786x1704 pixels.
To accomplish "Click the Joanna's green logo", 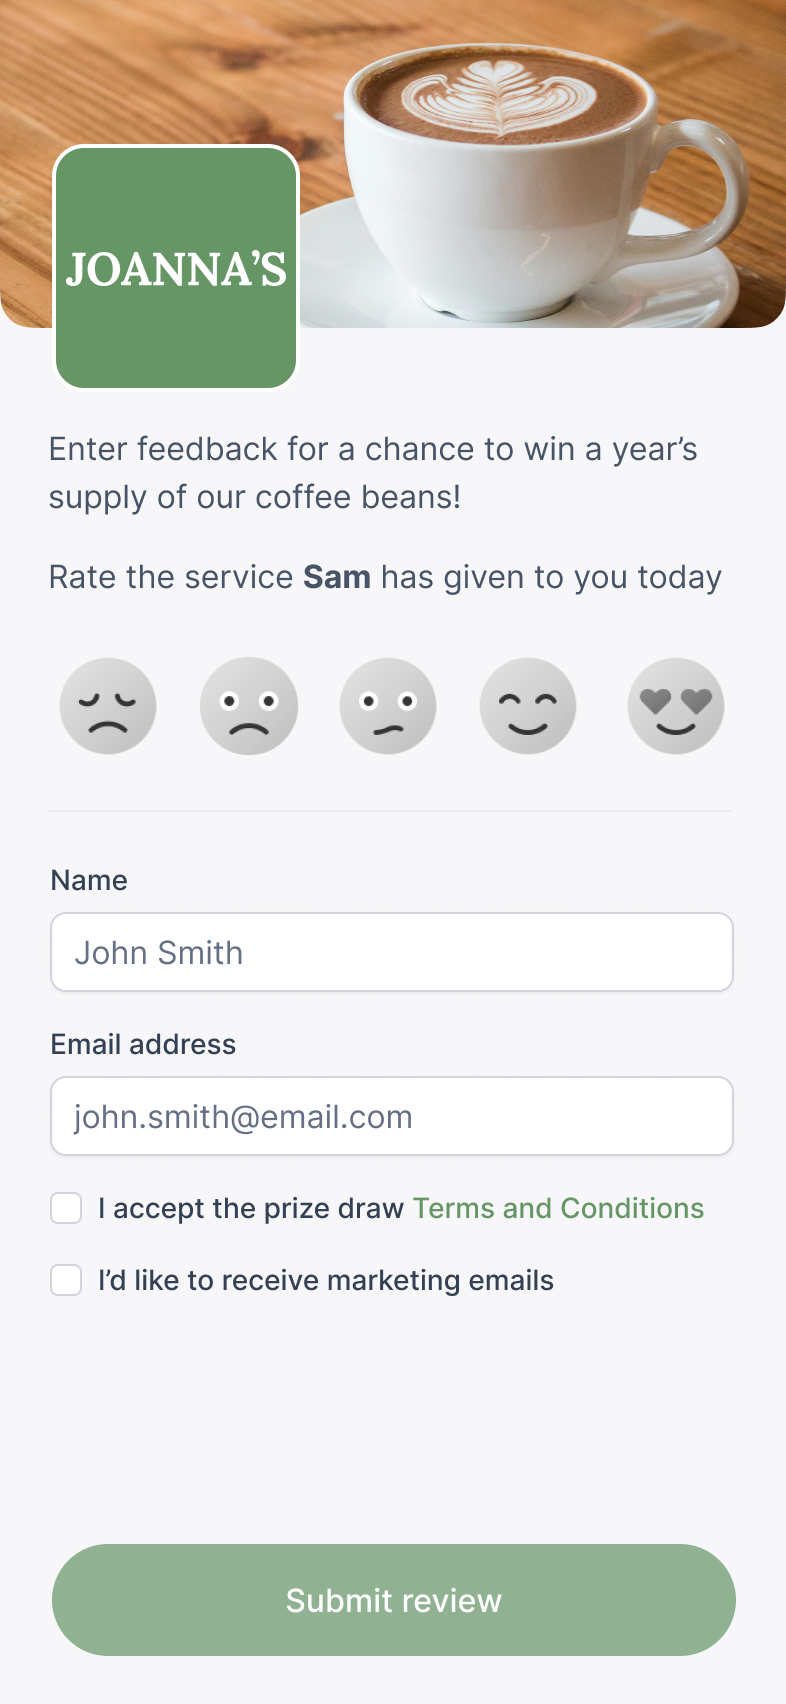I will click(176, 268).
